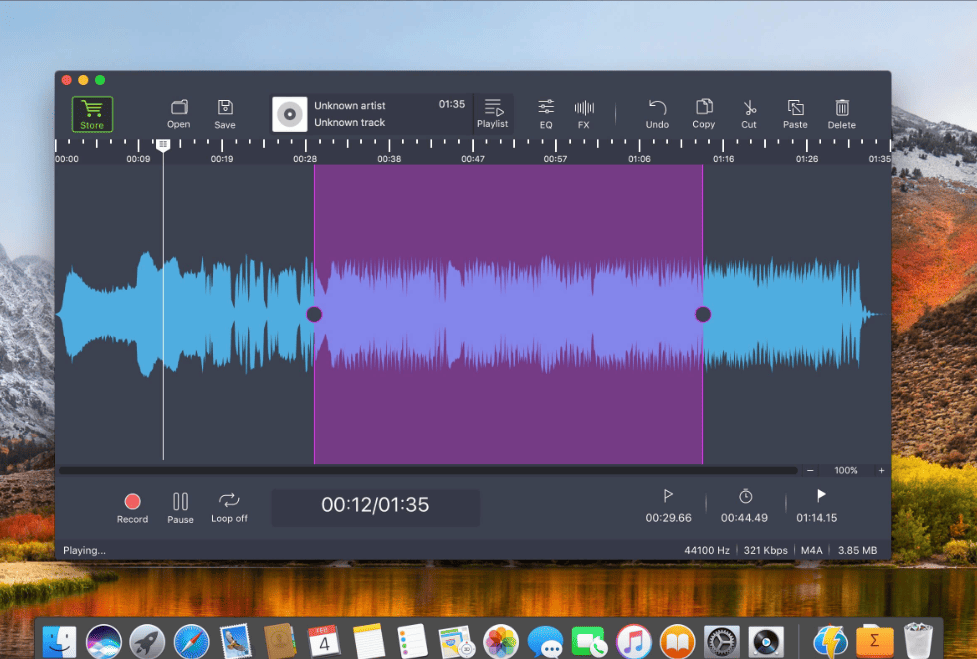
Task: Click the selection start play marker 00:29.66
Action: (669, 506)
